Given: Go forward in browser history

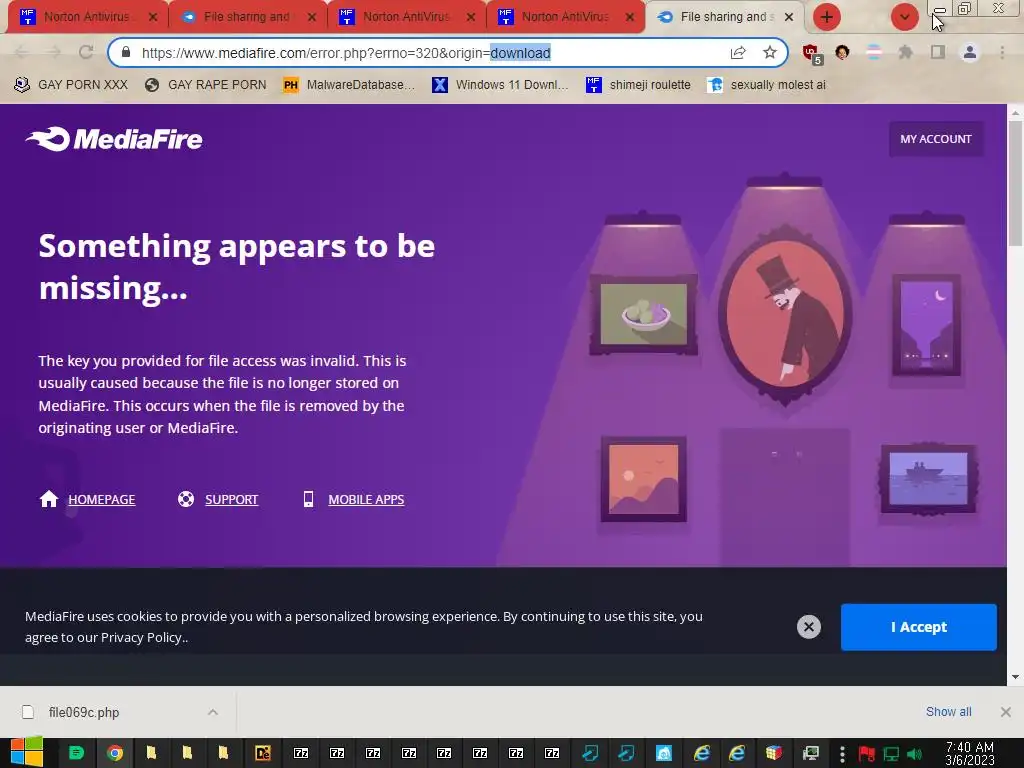Looking at the screenshot, I should coord(54,52).
